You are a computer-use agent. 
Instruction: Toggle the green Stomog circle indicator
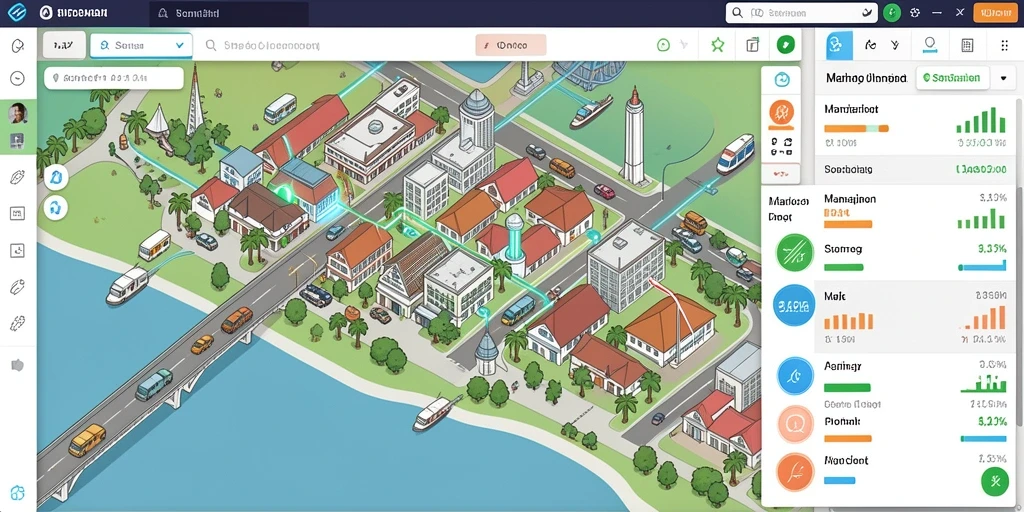point(795,253)
